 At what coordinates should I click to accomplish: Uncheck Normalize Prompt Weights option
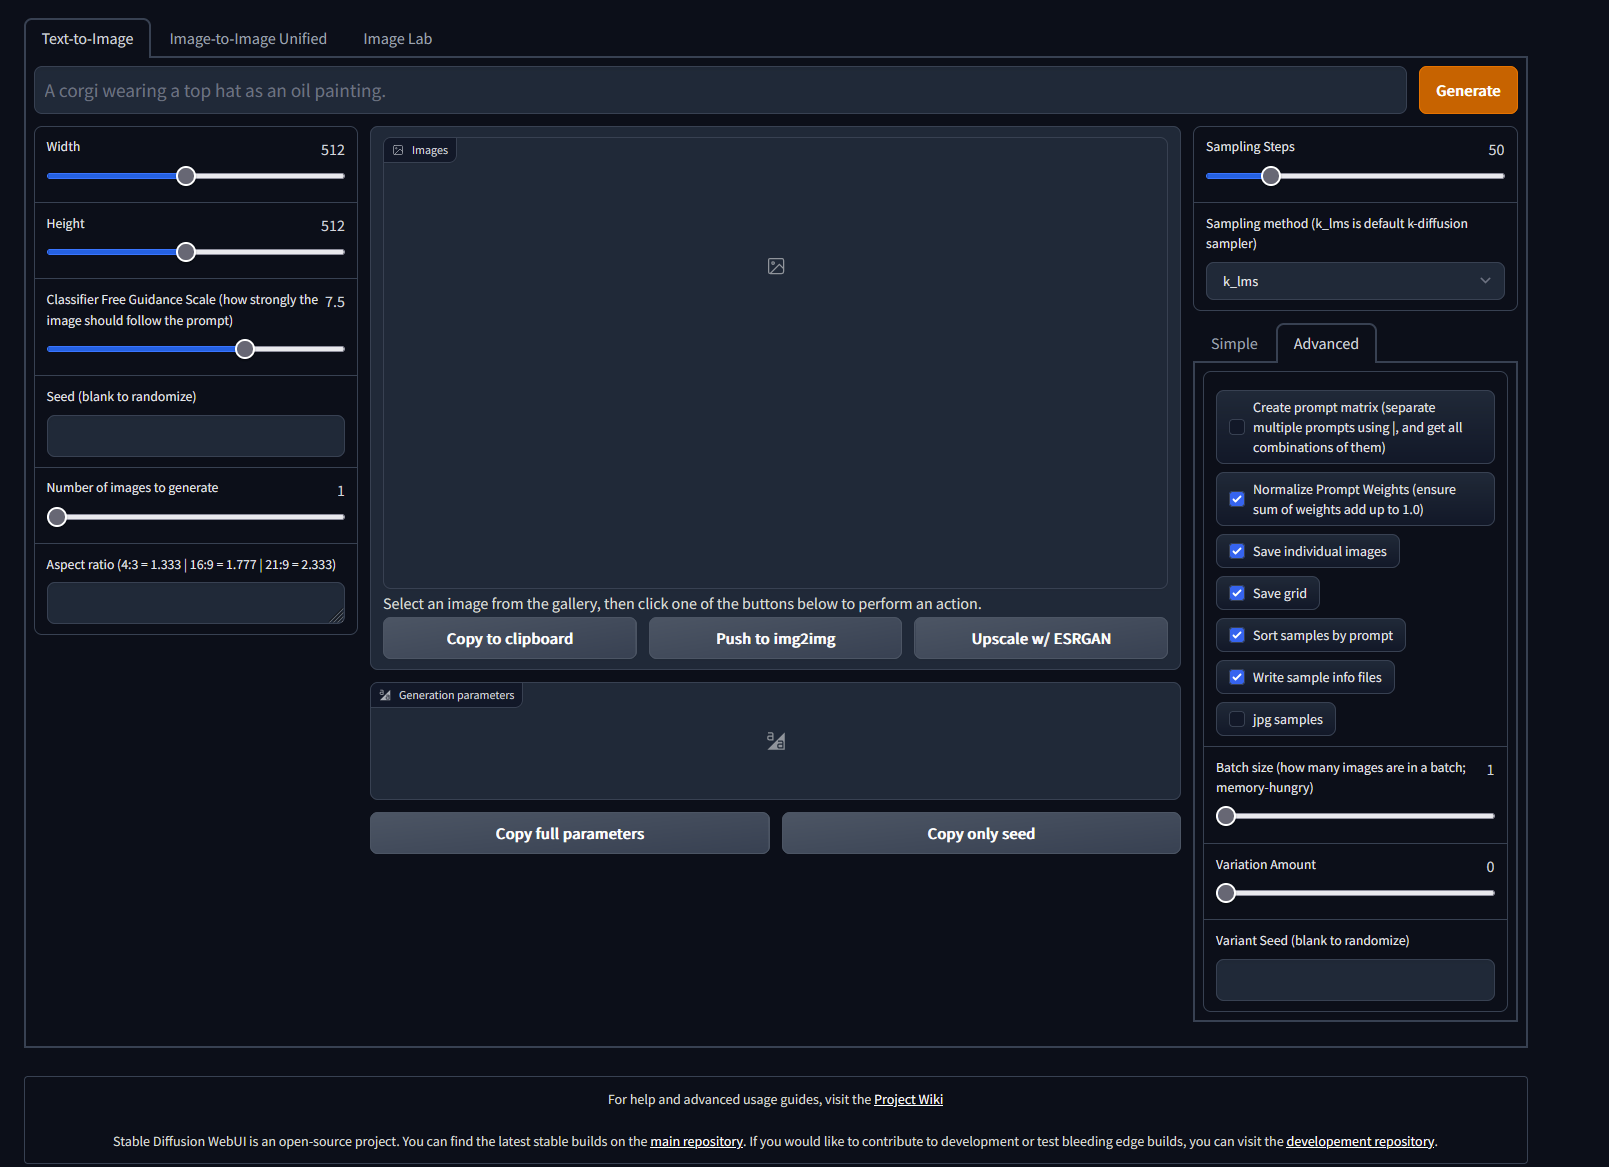point(1237,499)
